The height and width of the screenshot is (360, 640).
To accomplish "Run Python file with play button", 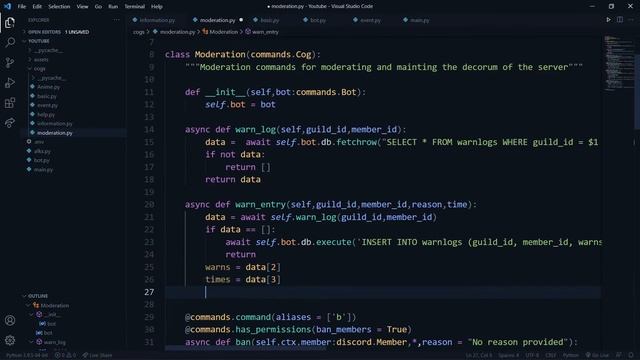I will coord(609,20).
